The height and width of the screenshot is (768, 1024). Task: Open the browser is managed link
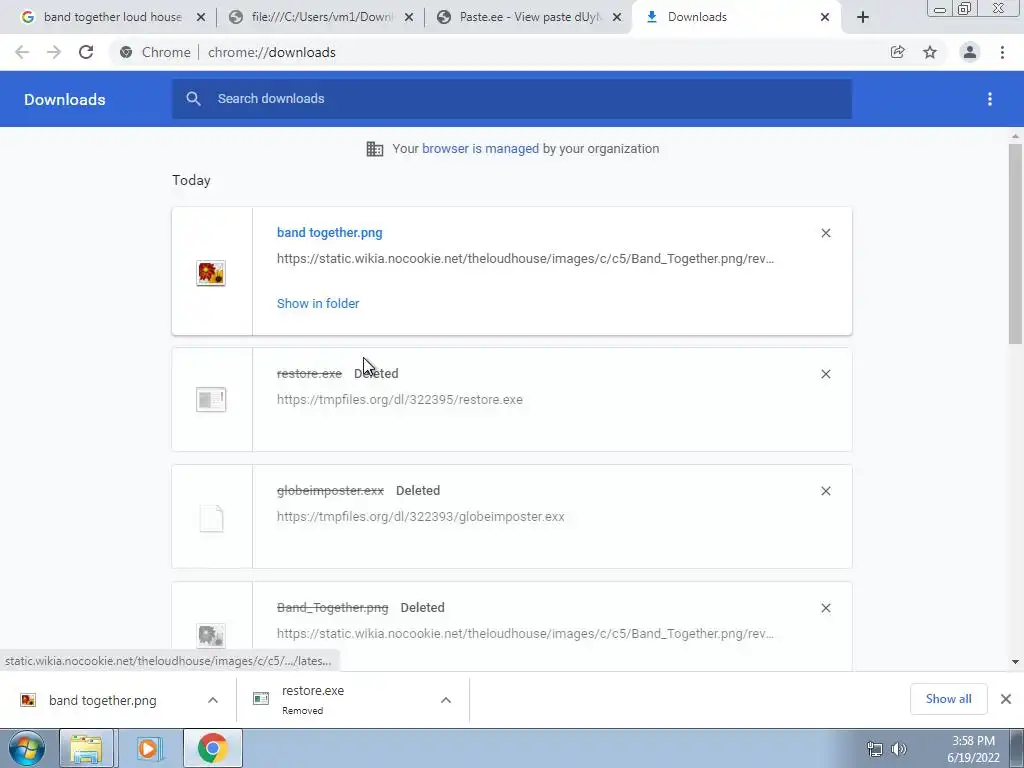481,149
